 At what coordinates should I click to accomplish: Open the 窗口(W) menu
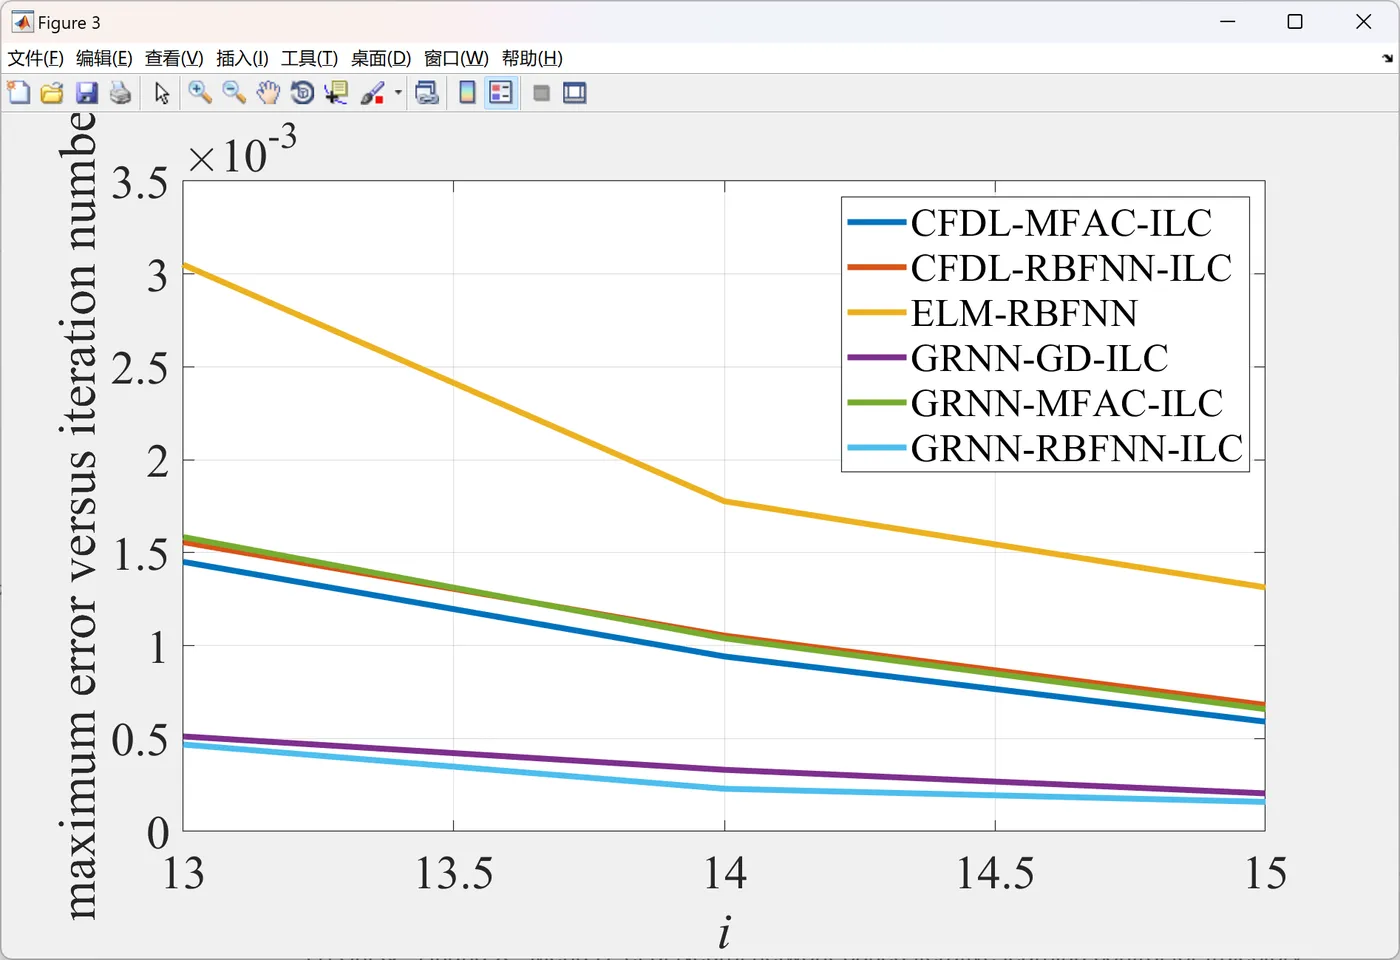[x=456, y=58]
